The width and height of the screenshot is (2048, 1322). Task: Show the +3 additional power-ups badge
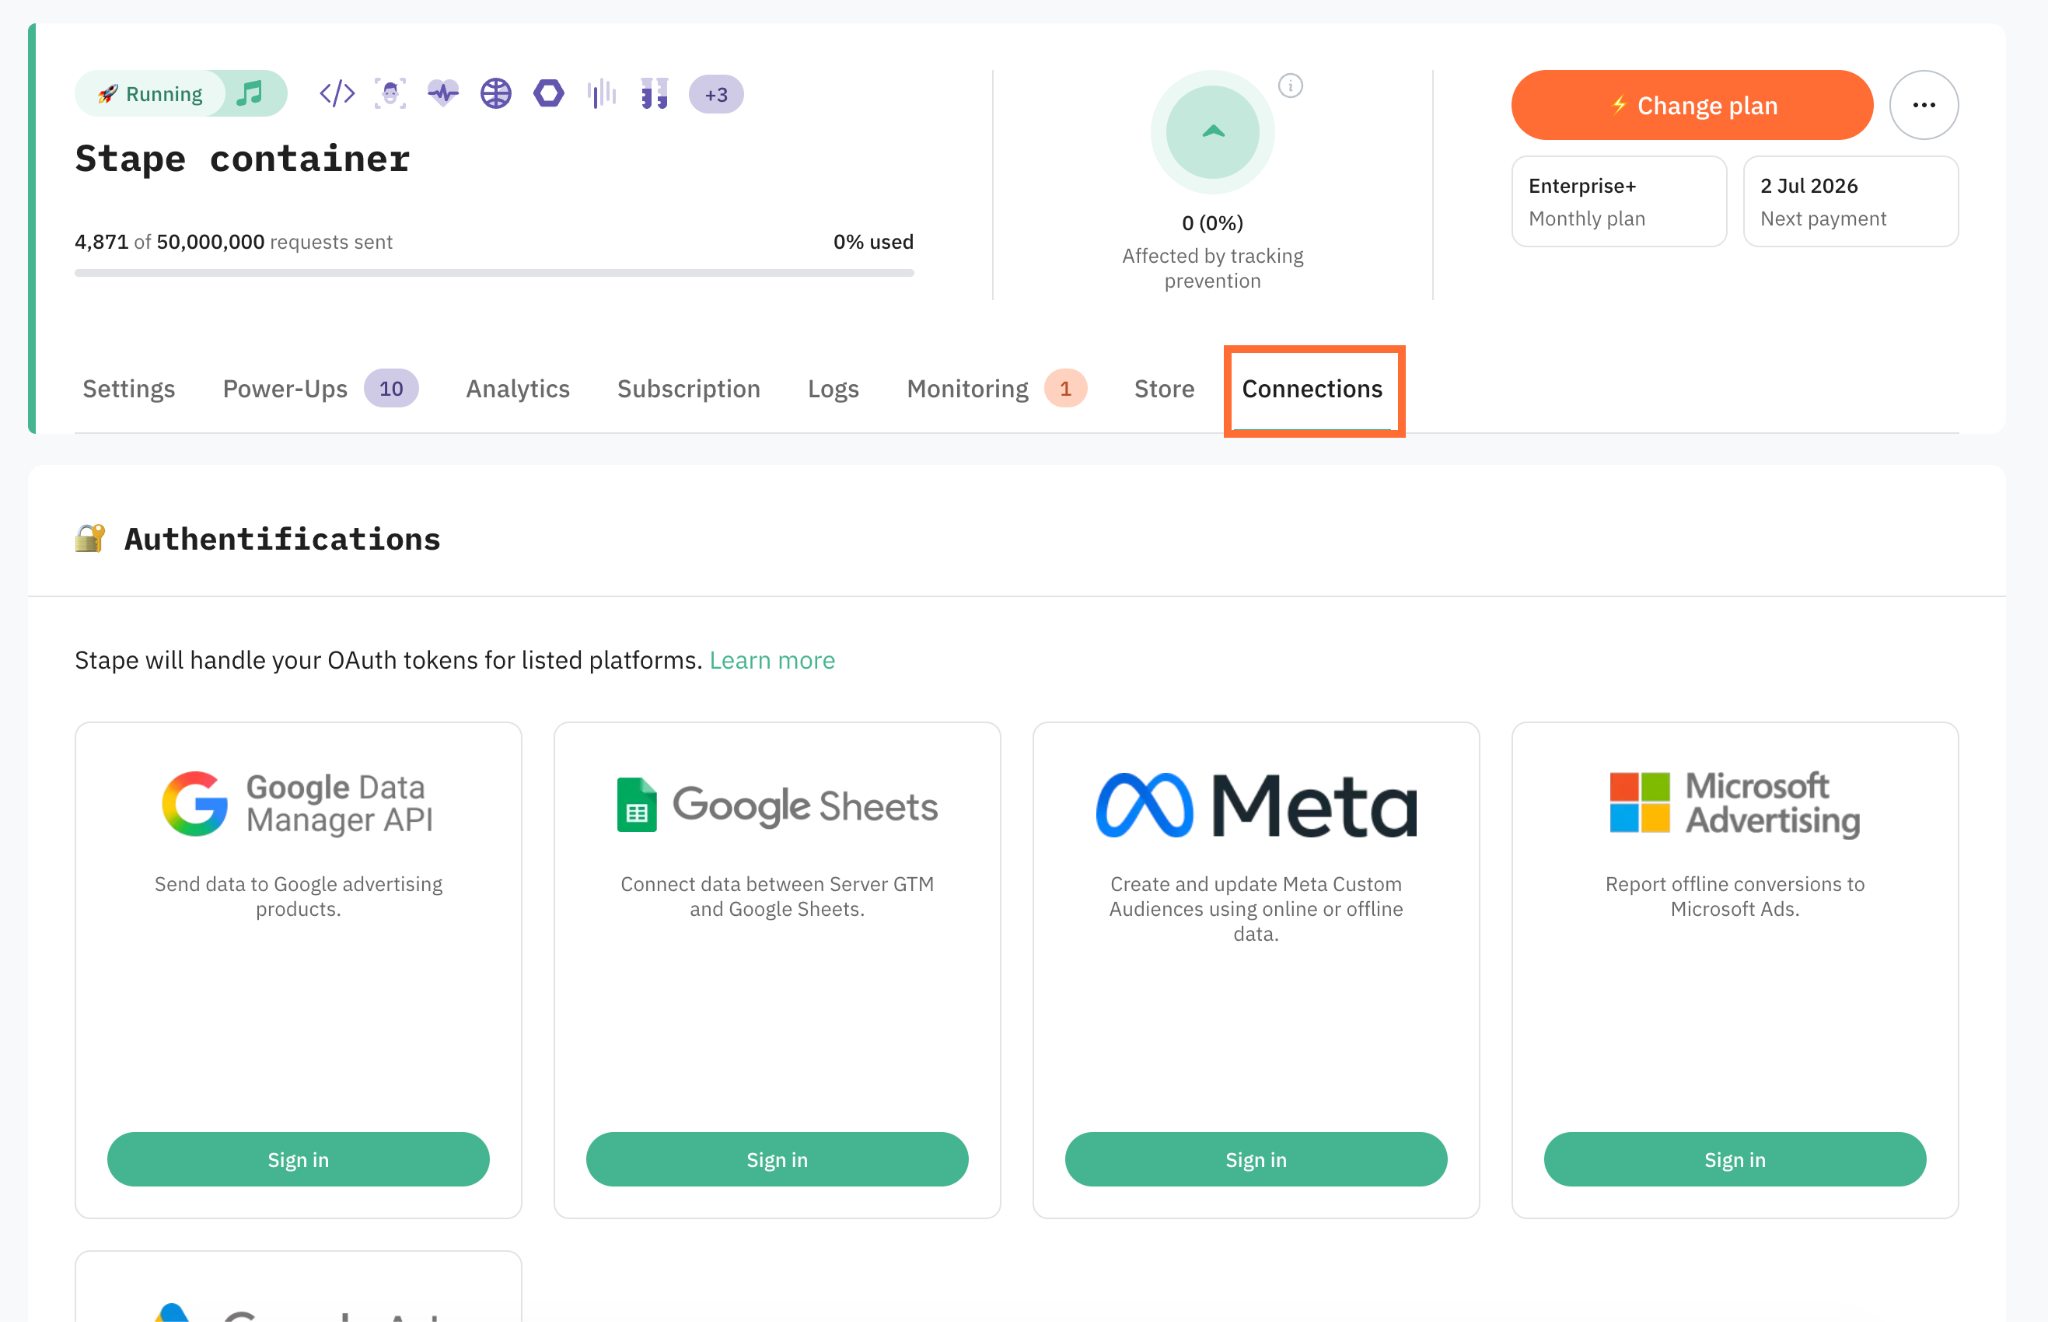point(716,95)
